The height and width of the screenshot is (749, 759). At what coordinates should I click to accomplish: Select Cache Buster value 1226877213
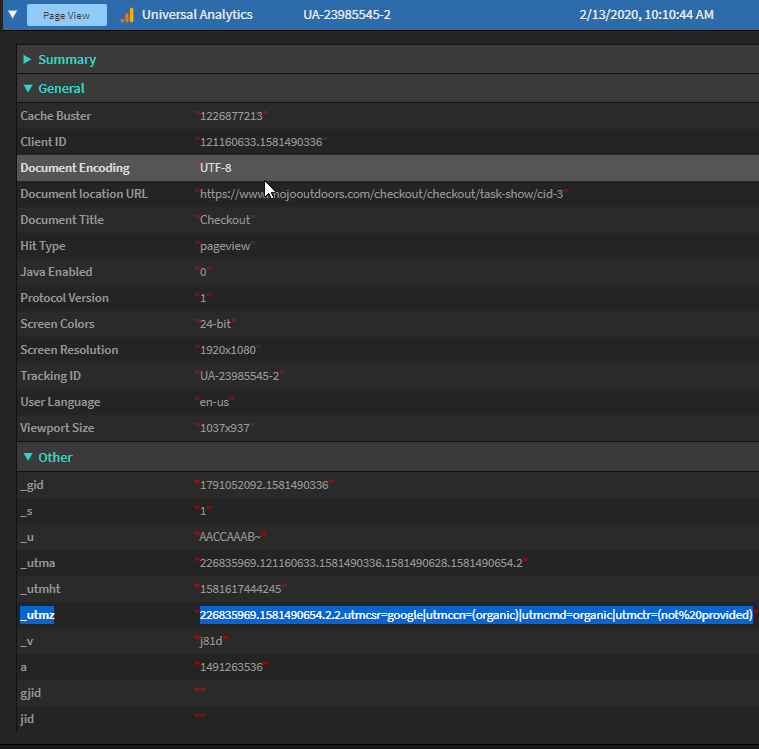(x=231, y=116)
